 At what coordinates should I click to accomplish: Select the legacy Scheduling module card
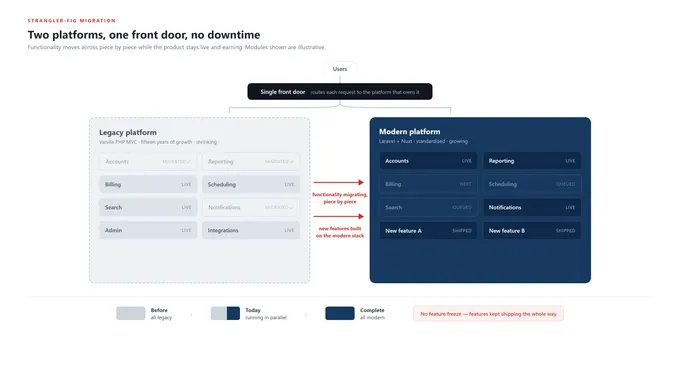(251, 184)
